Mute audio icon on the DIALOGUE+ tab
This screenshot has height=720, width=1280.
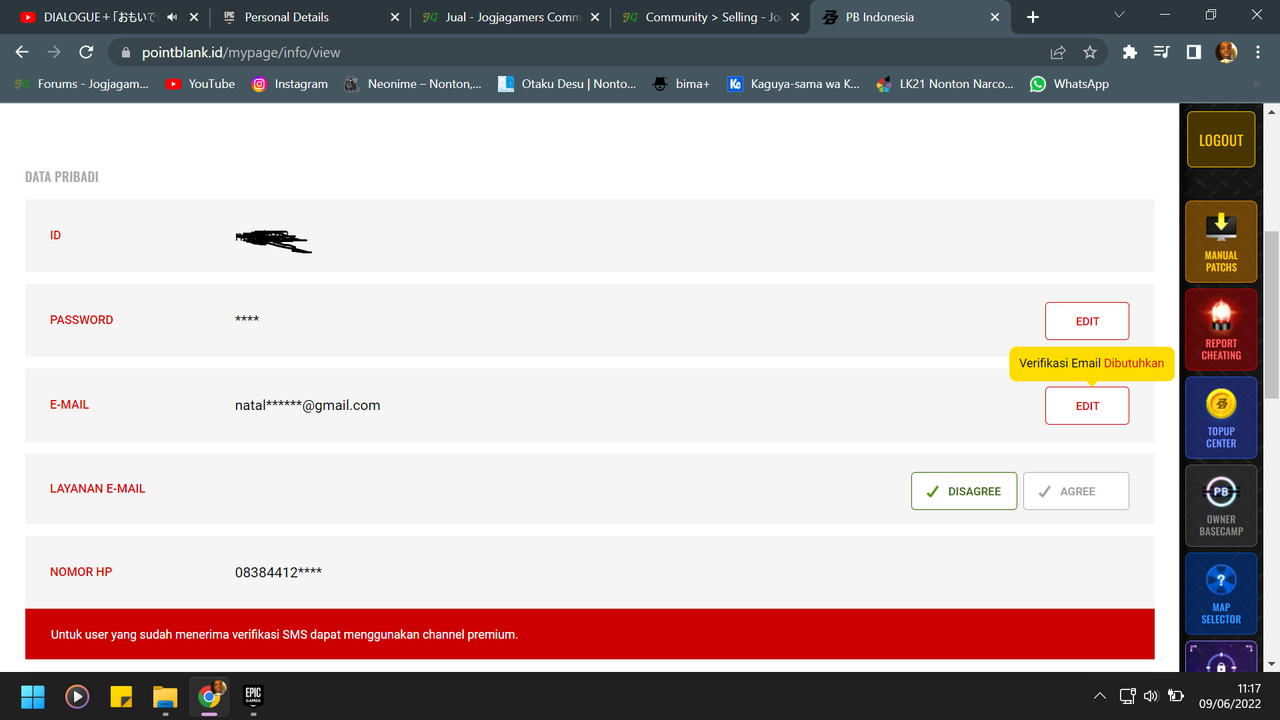[x=173, y=17]
